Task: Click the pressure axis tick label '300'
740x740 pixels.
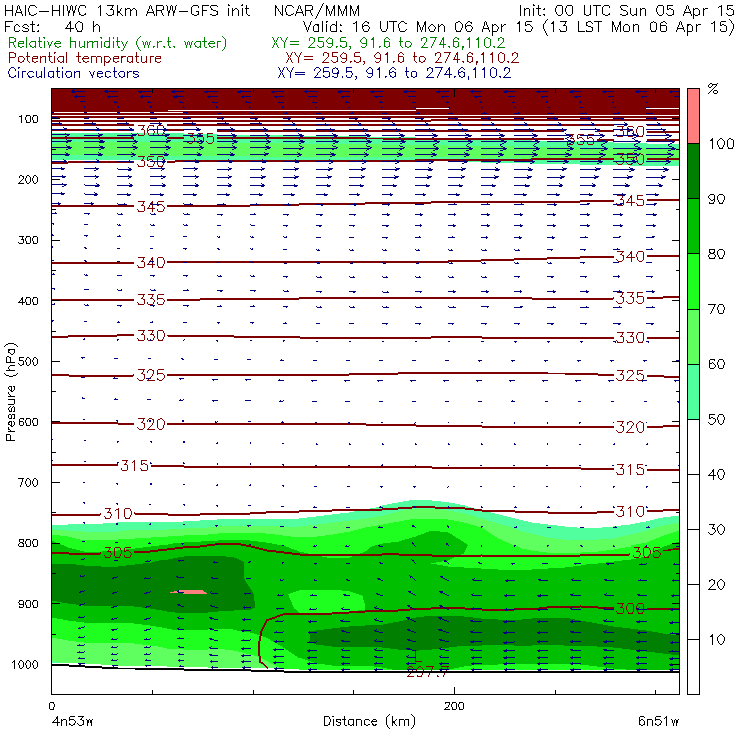Action: (x=28, y=240)
